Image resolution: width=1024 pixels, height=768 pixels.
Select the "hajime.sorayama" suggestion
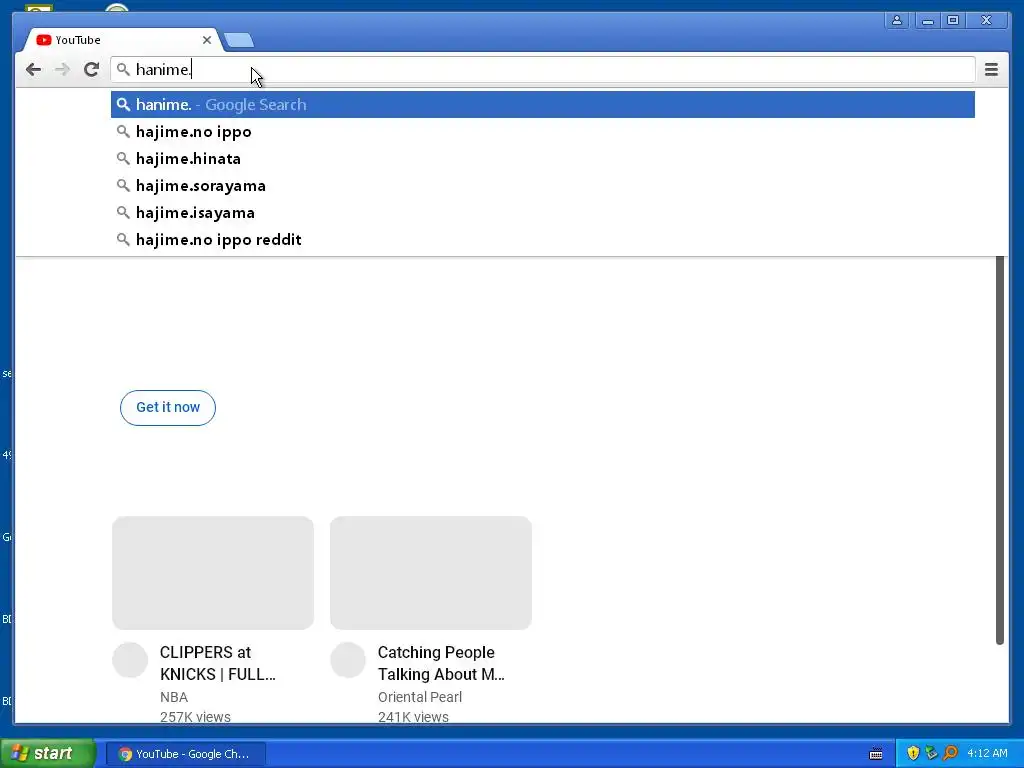pyautogui.click(x=542, y=186)
